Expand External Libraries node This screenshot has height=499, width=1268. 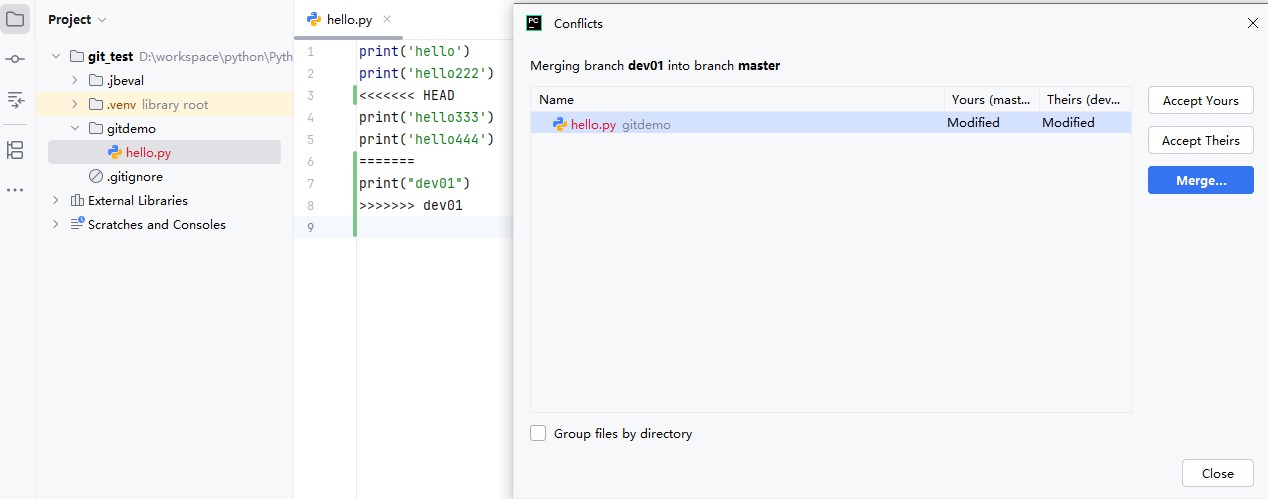point(56,200)
